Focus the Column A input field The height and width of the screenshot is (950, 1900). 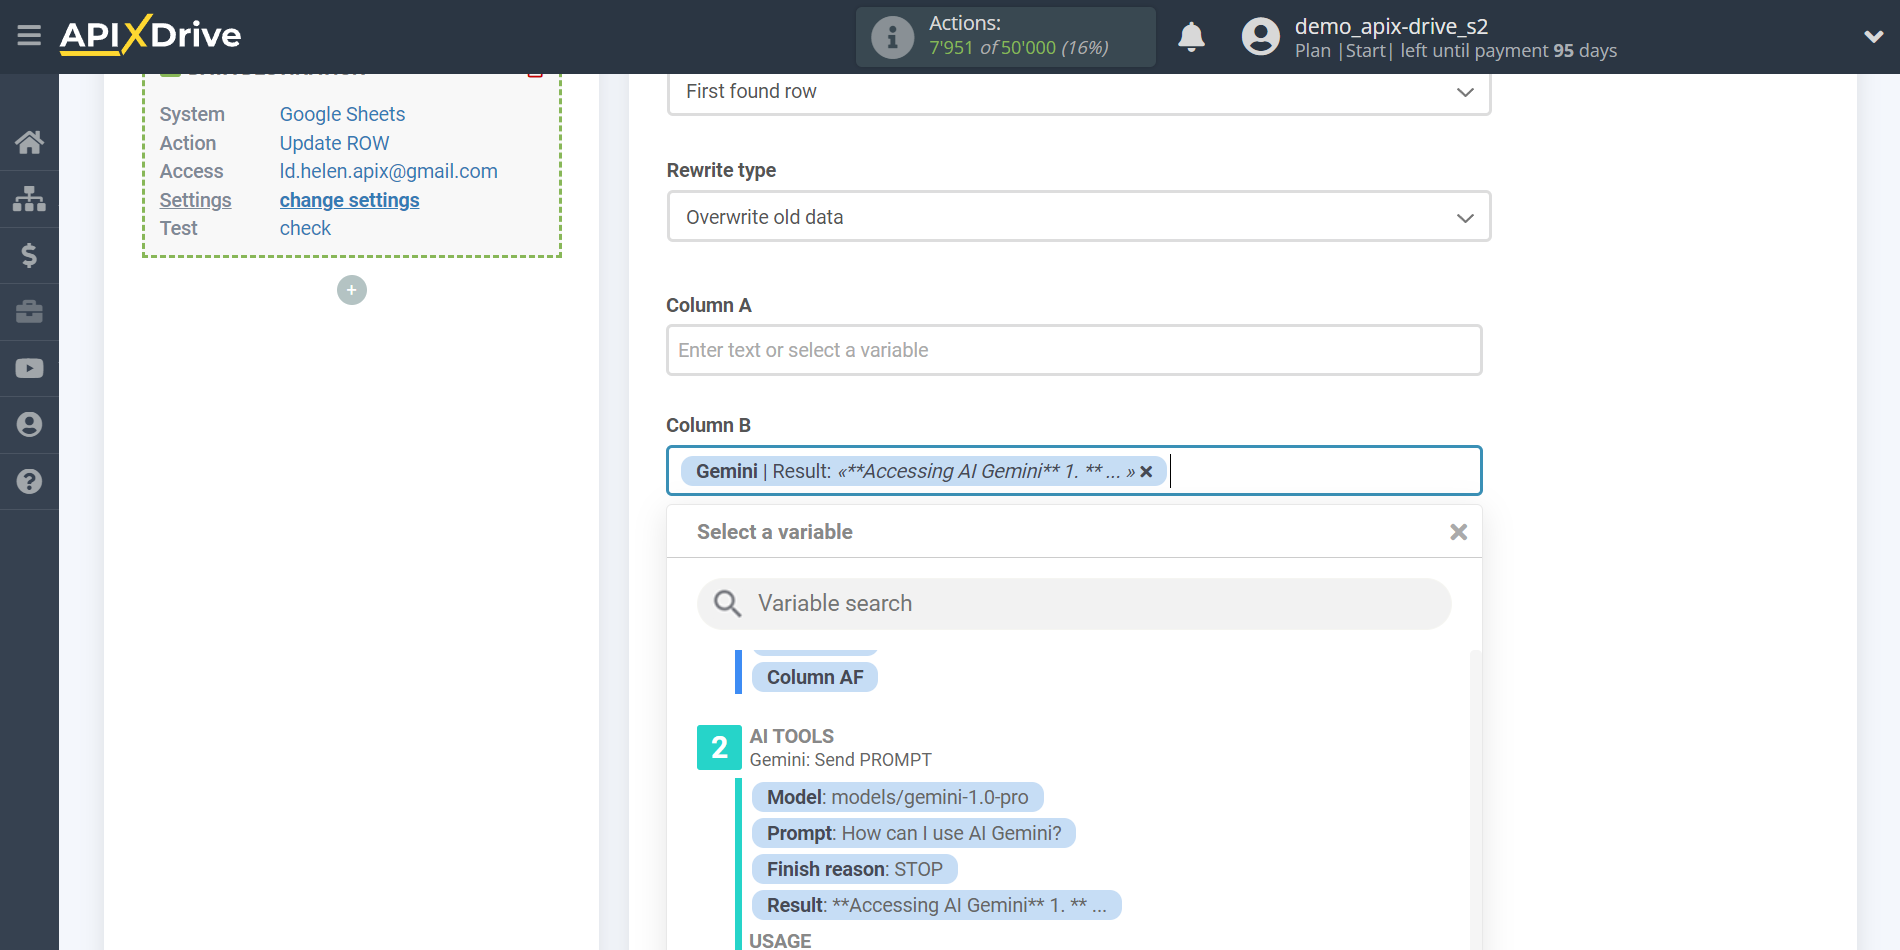[x=1074, y=350]
